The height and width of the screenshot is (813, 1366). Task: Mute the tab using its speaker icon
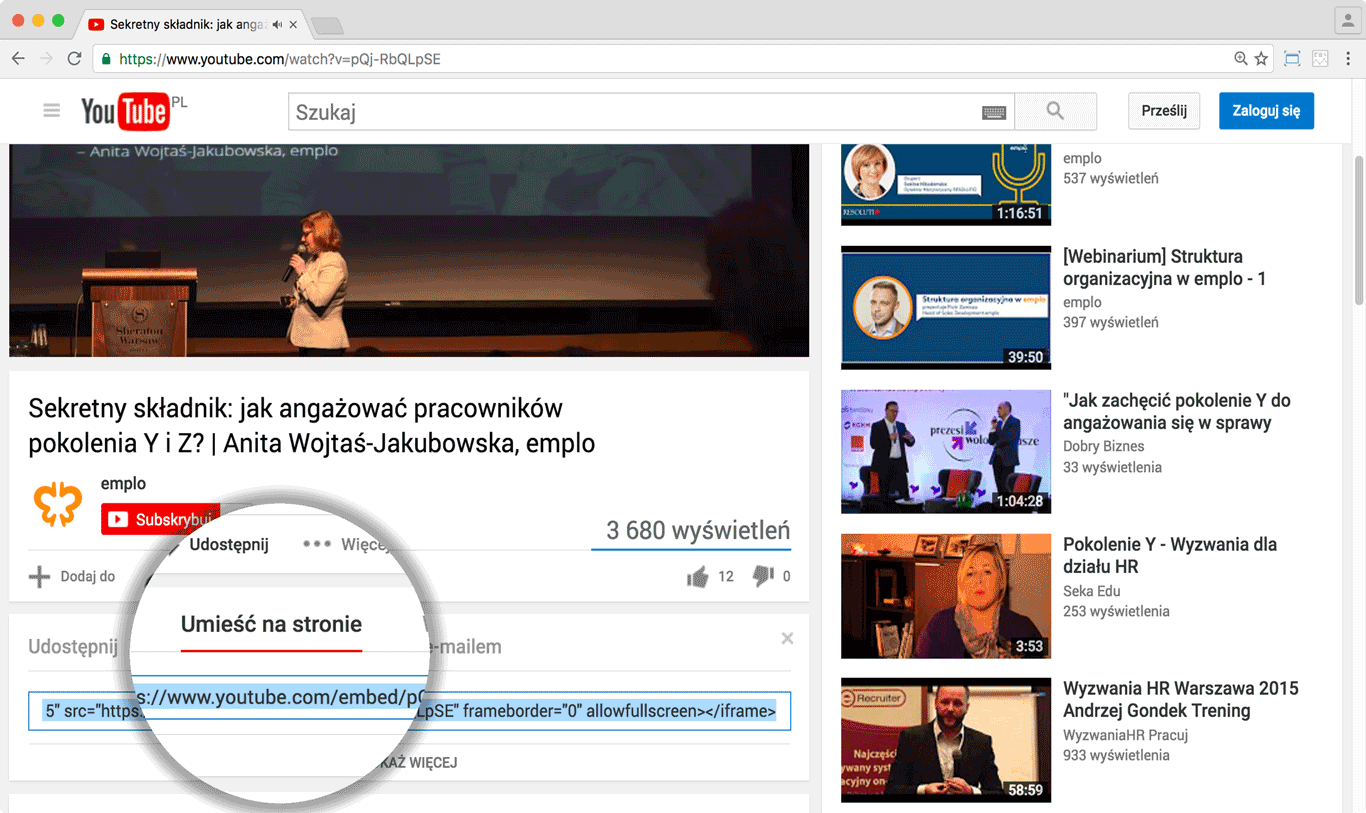click(277, 24)
